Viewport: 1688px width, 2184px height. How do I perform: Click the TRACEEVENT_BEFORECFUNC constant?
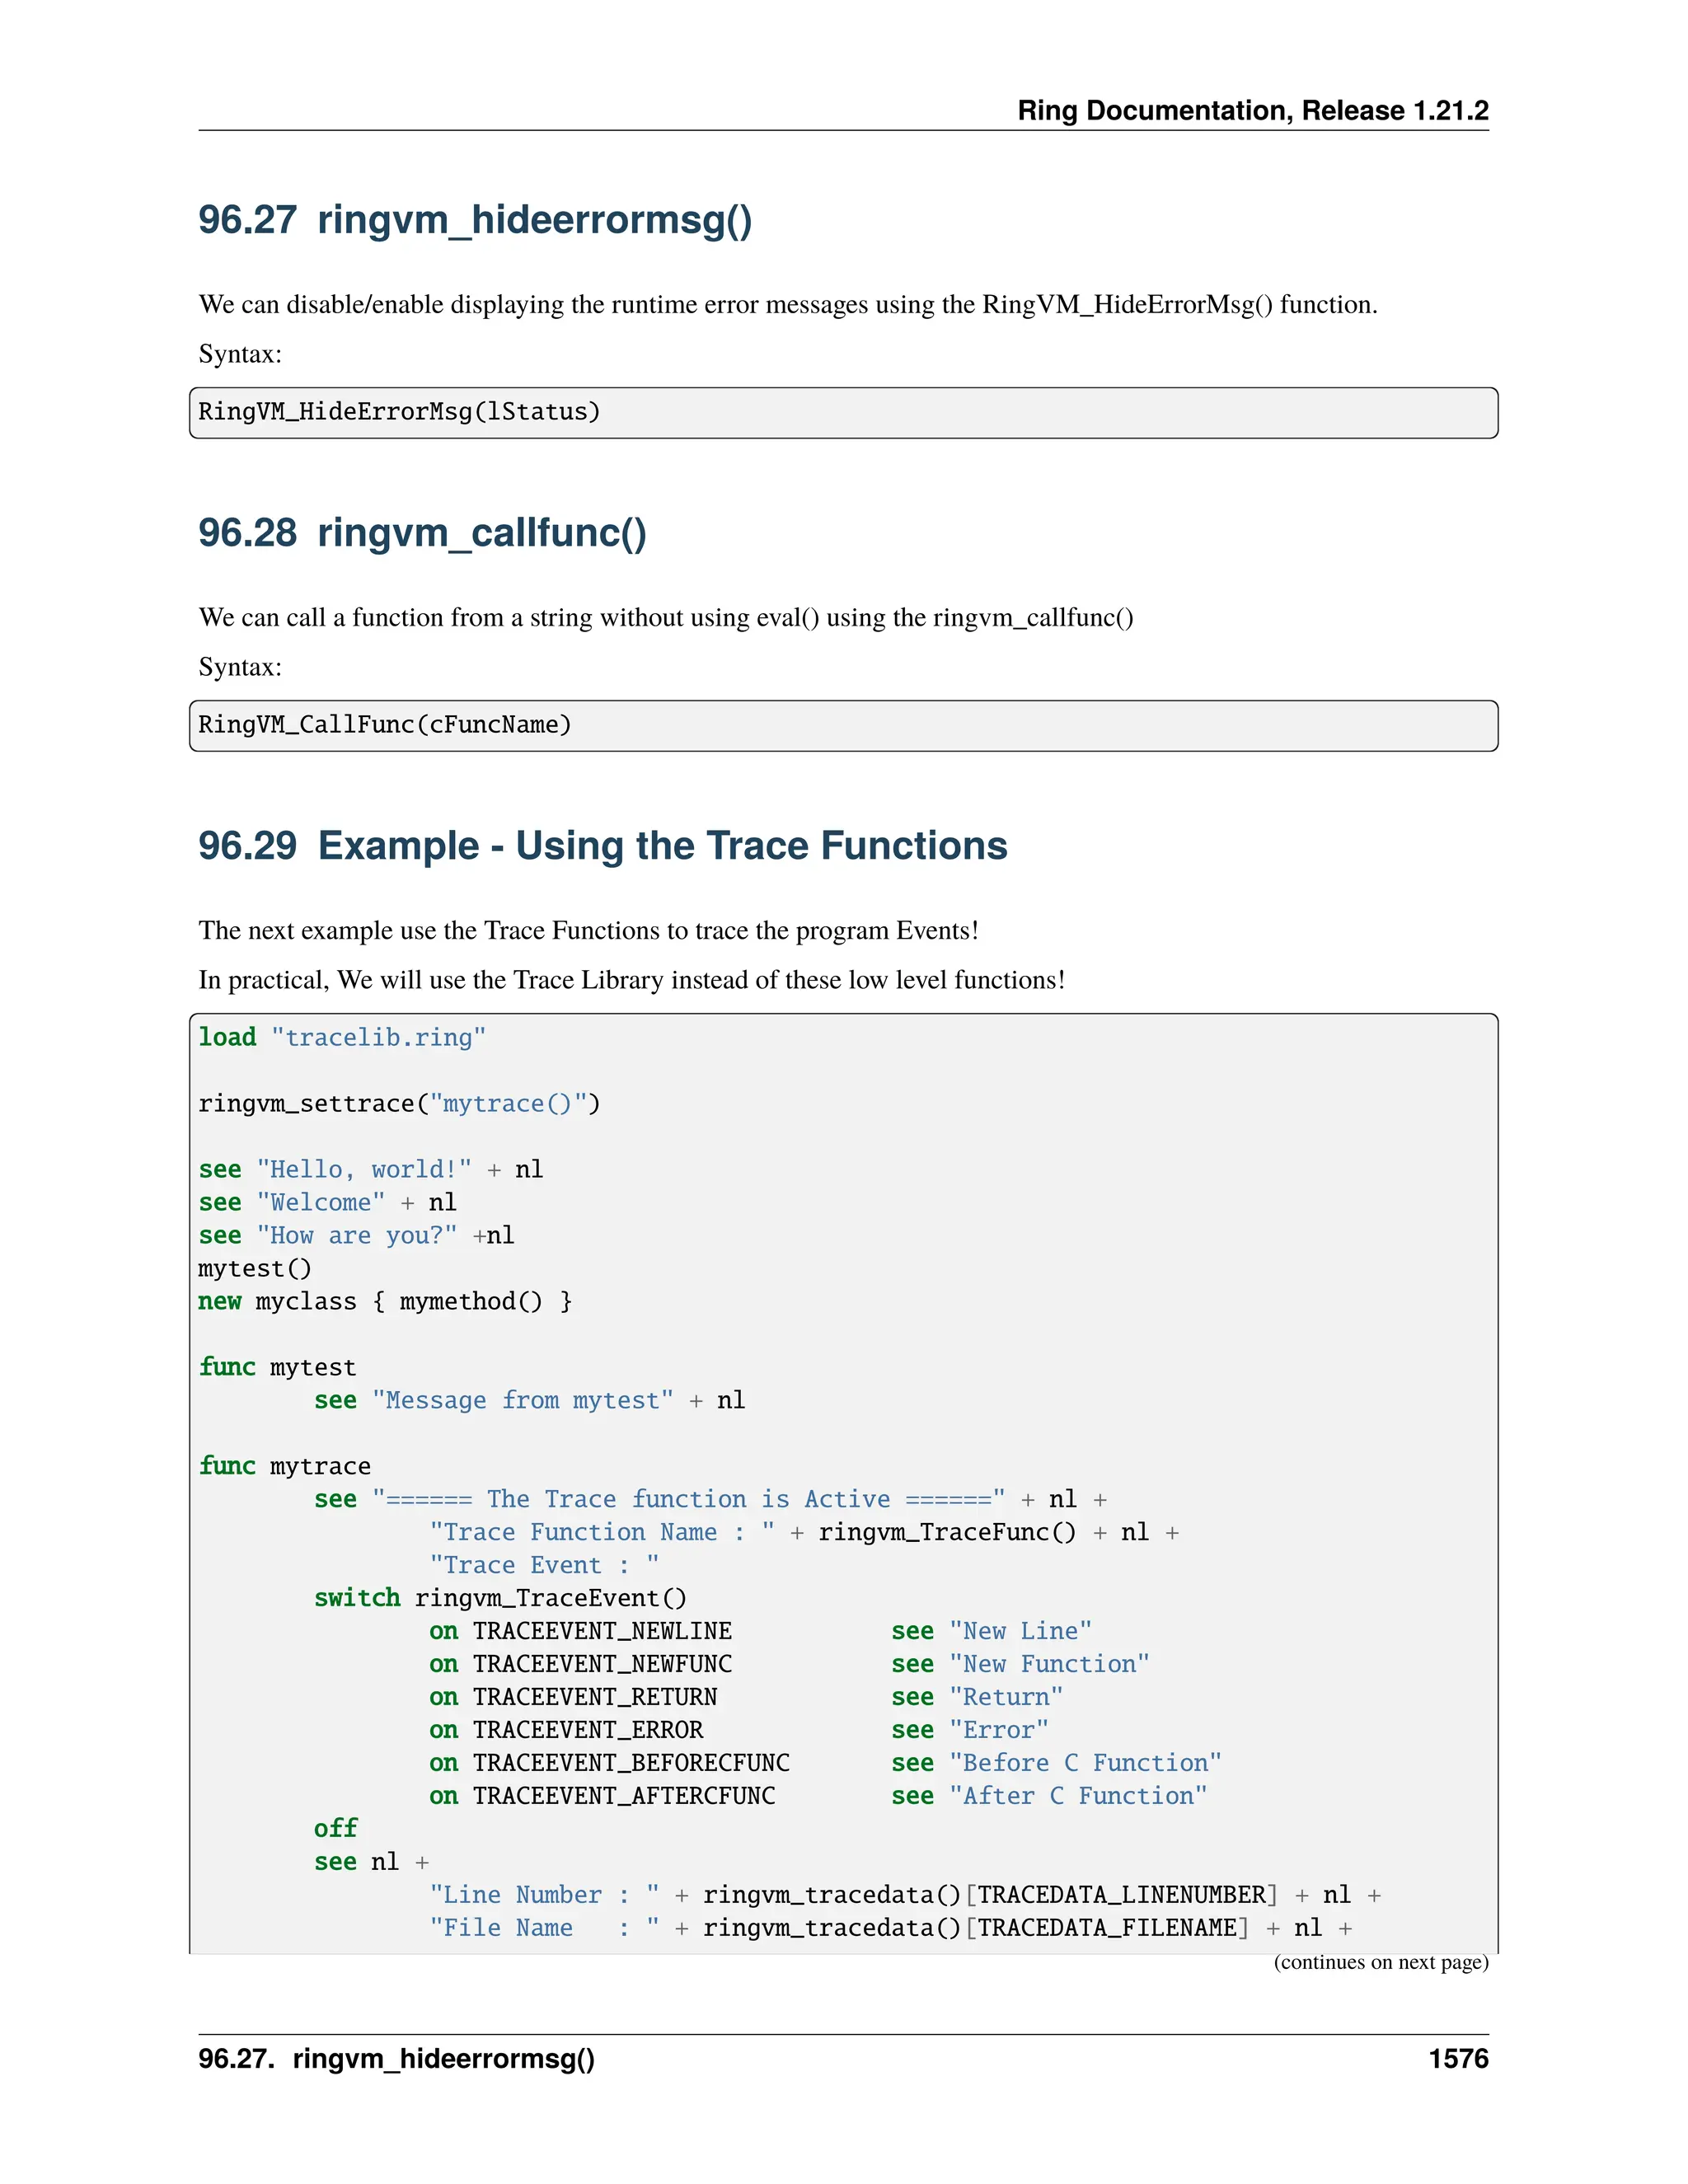point(631,1763)
